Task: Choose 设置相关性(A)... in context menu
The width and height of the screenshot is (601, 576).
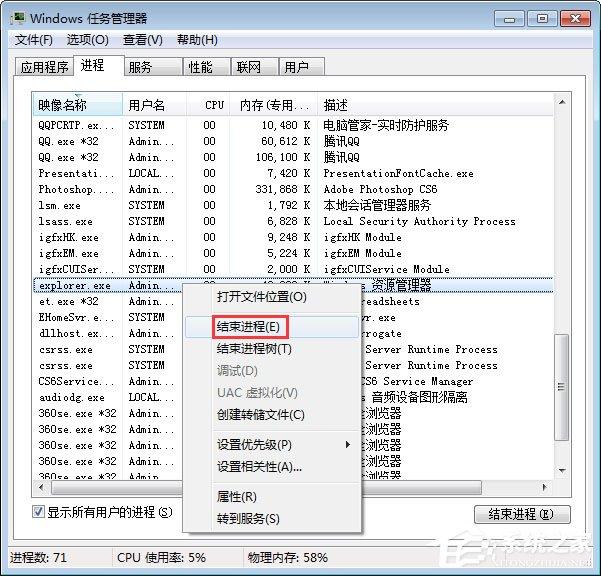Action: click(x=272, y=467)
